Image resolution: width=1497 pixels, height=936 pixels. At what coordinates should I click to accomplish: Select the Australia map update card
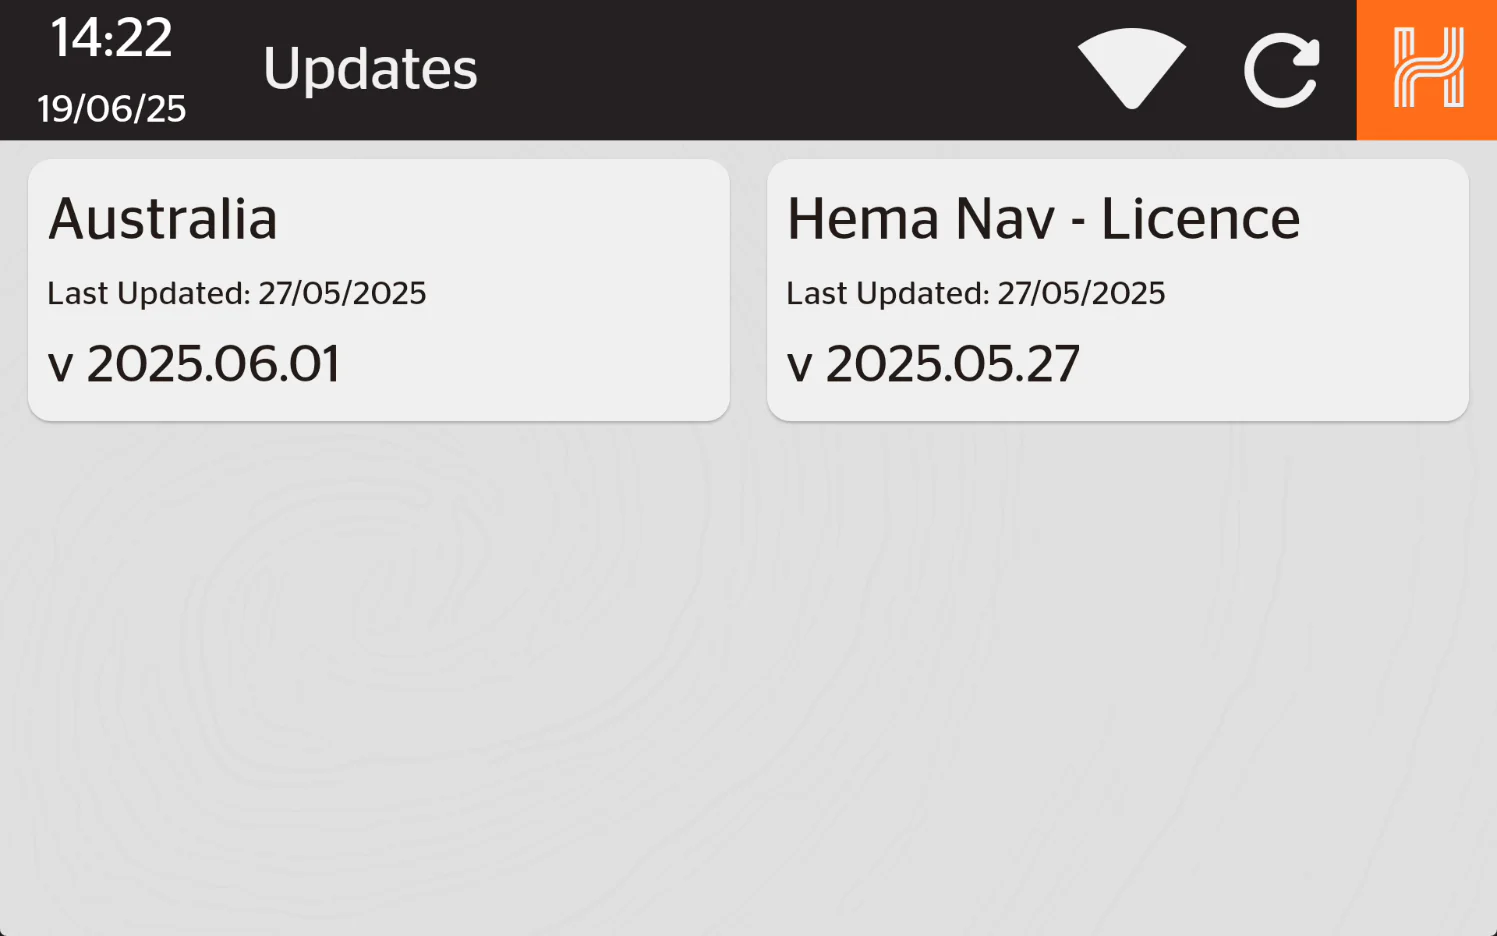379,290
